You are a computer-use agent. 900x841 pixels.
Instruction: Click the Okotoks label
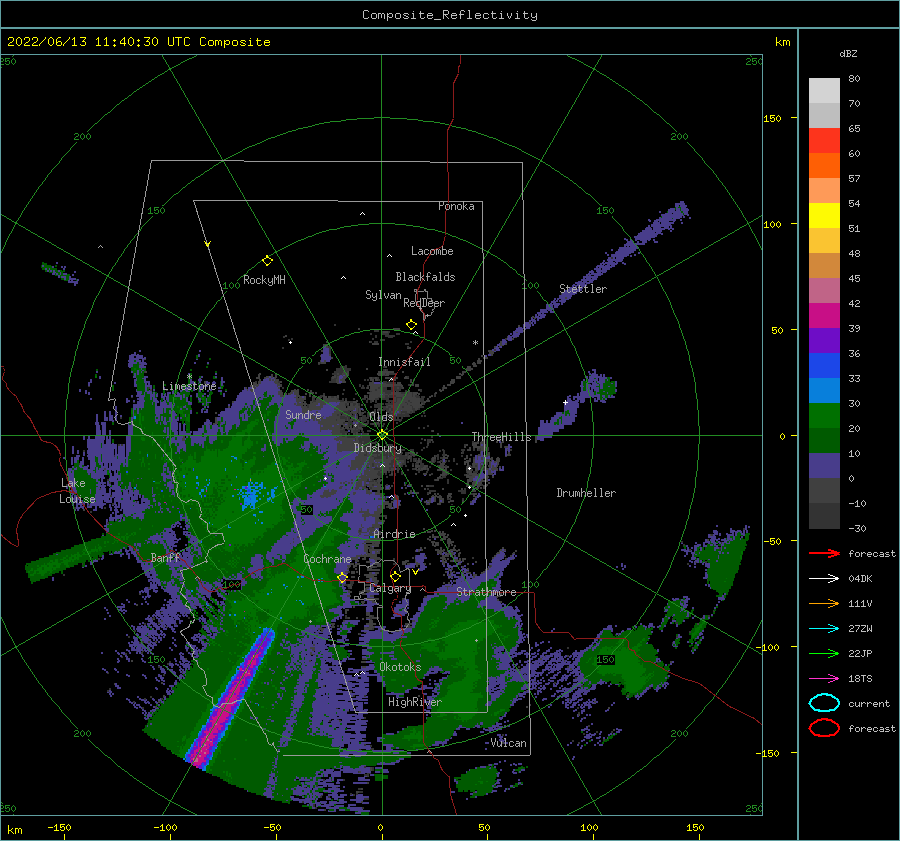pos(400,666)
